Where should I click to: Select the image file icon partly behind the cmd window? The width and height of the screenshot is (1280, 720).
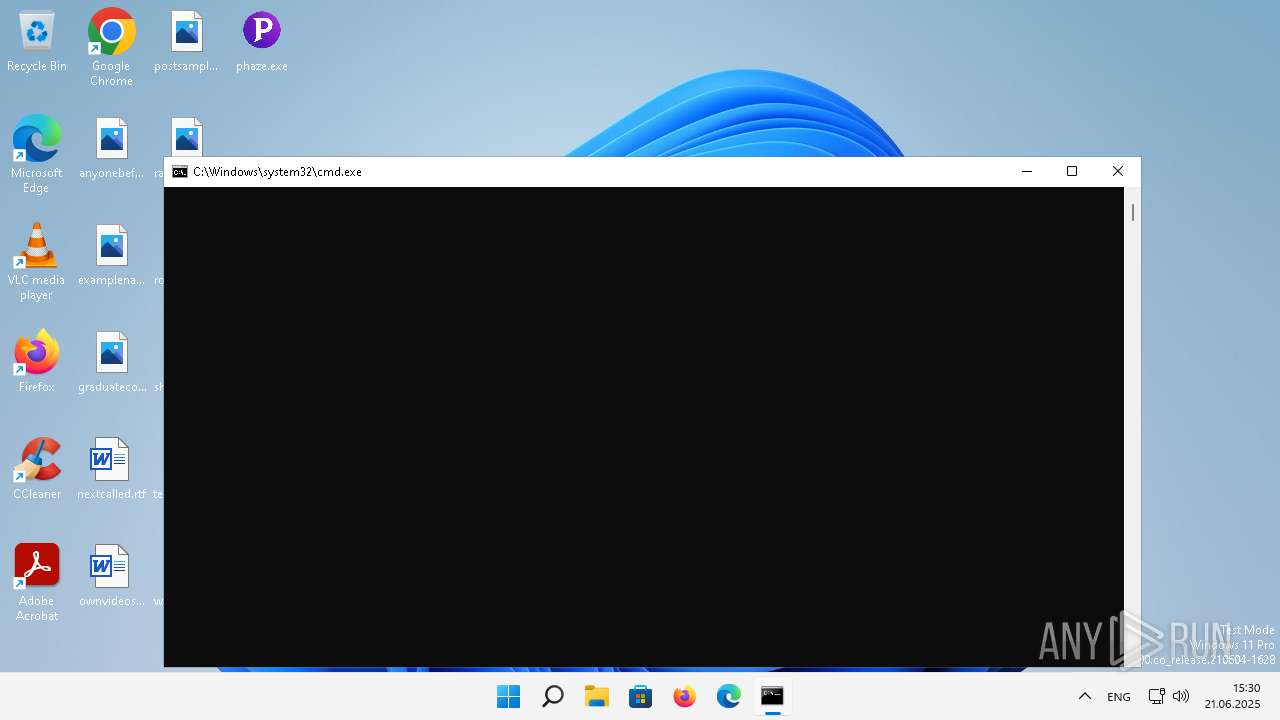(x=186, y=137)
